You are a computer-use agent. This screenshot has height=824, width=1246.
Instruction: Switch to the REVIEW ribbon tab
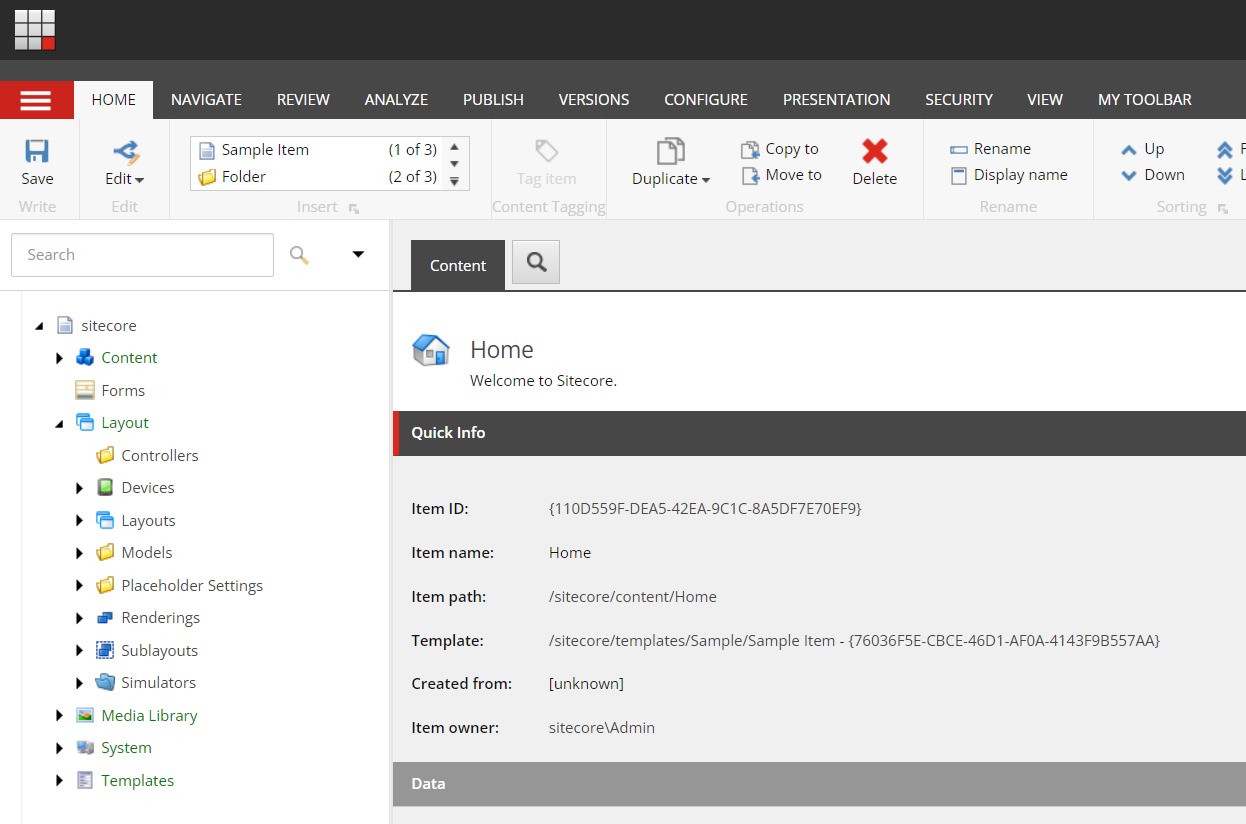303,100
